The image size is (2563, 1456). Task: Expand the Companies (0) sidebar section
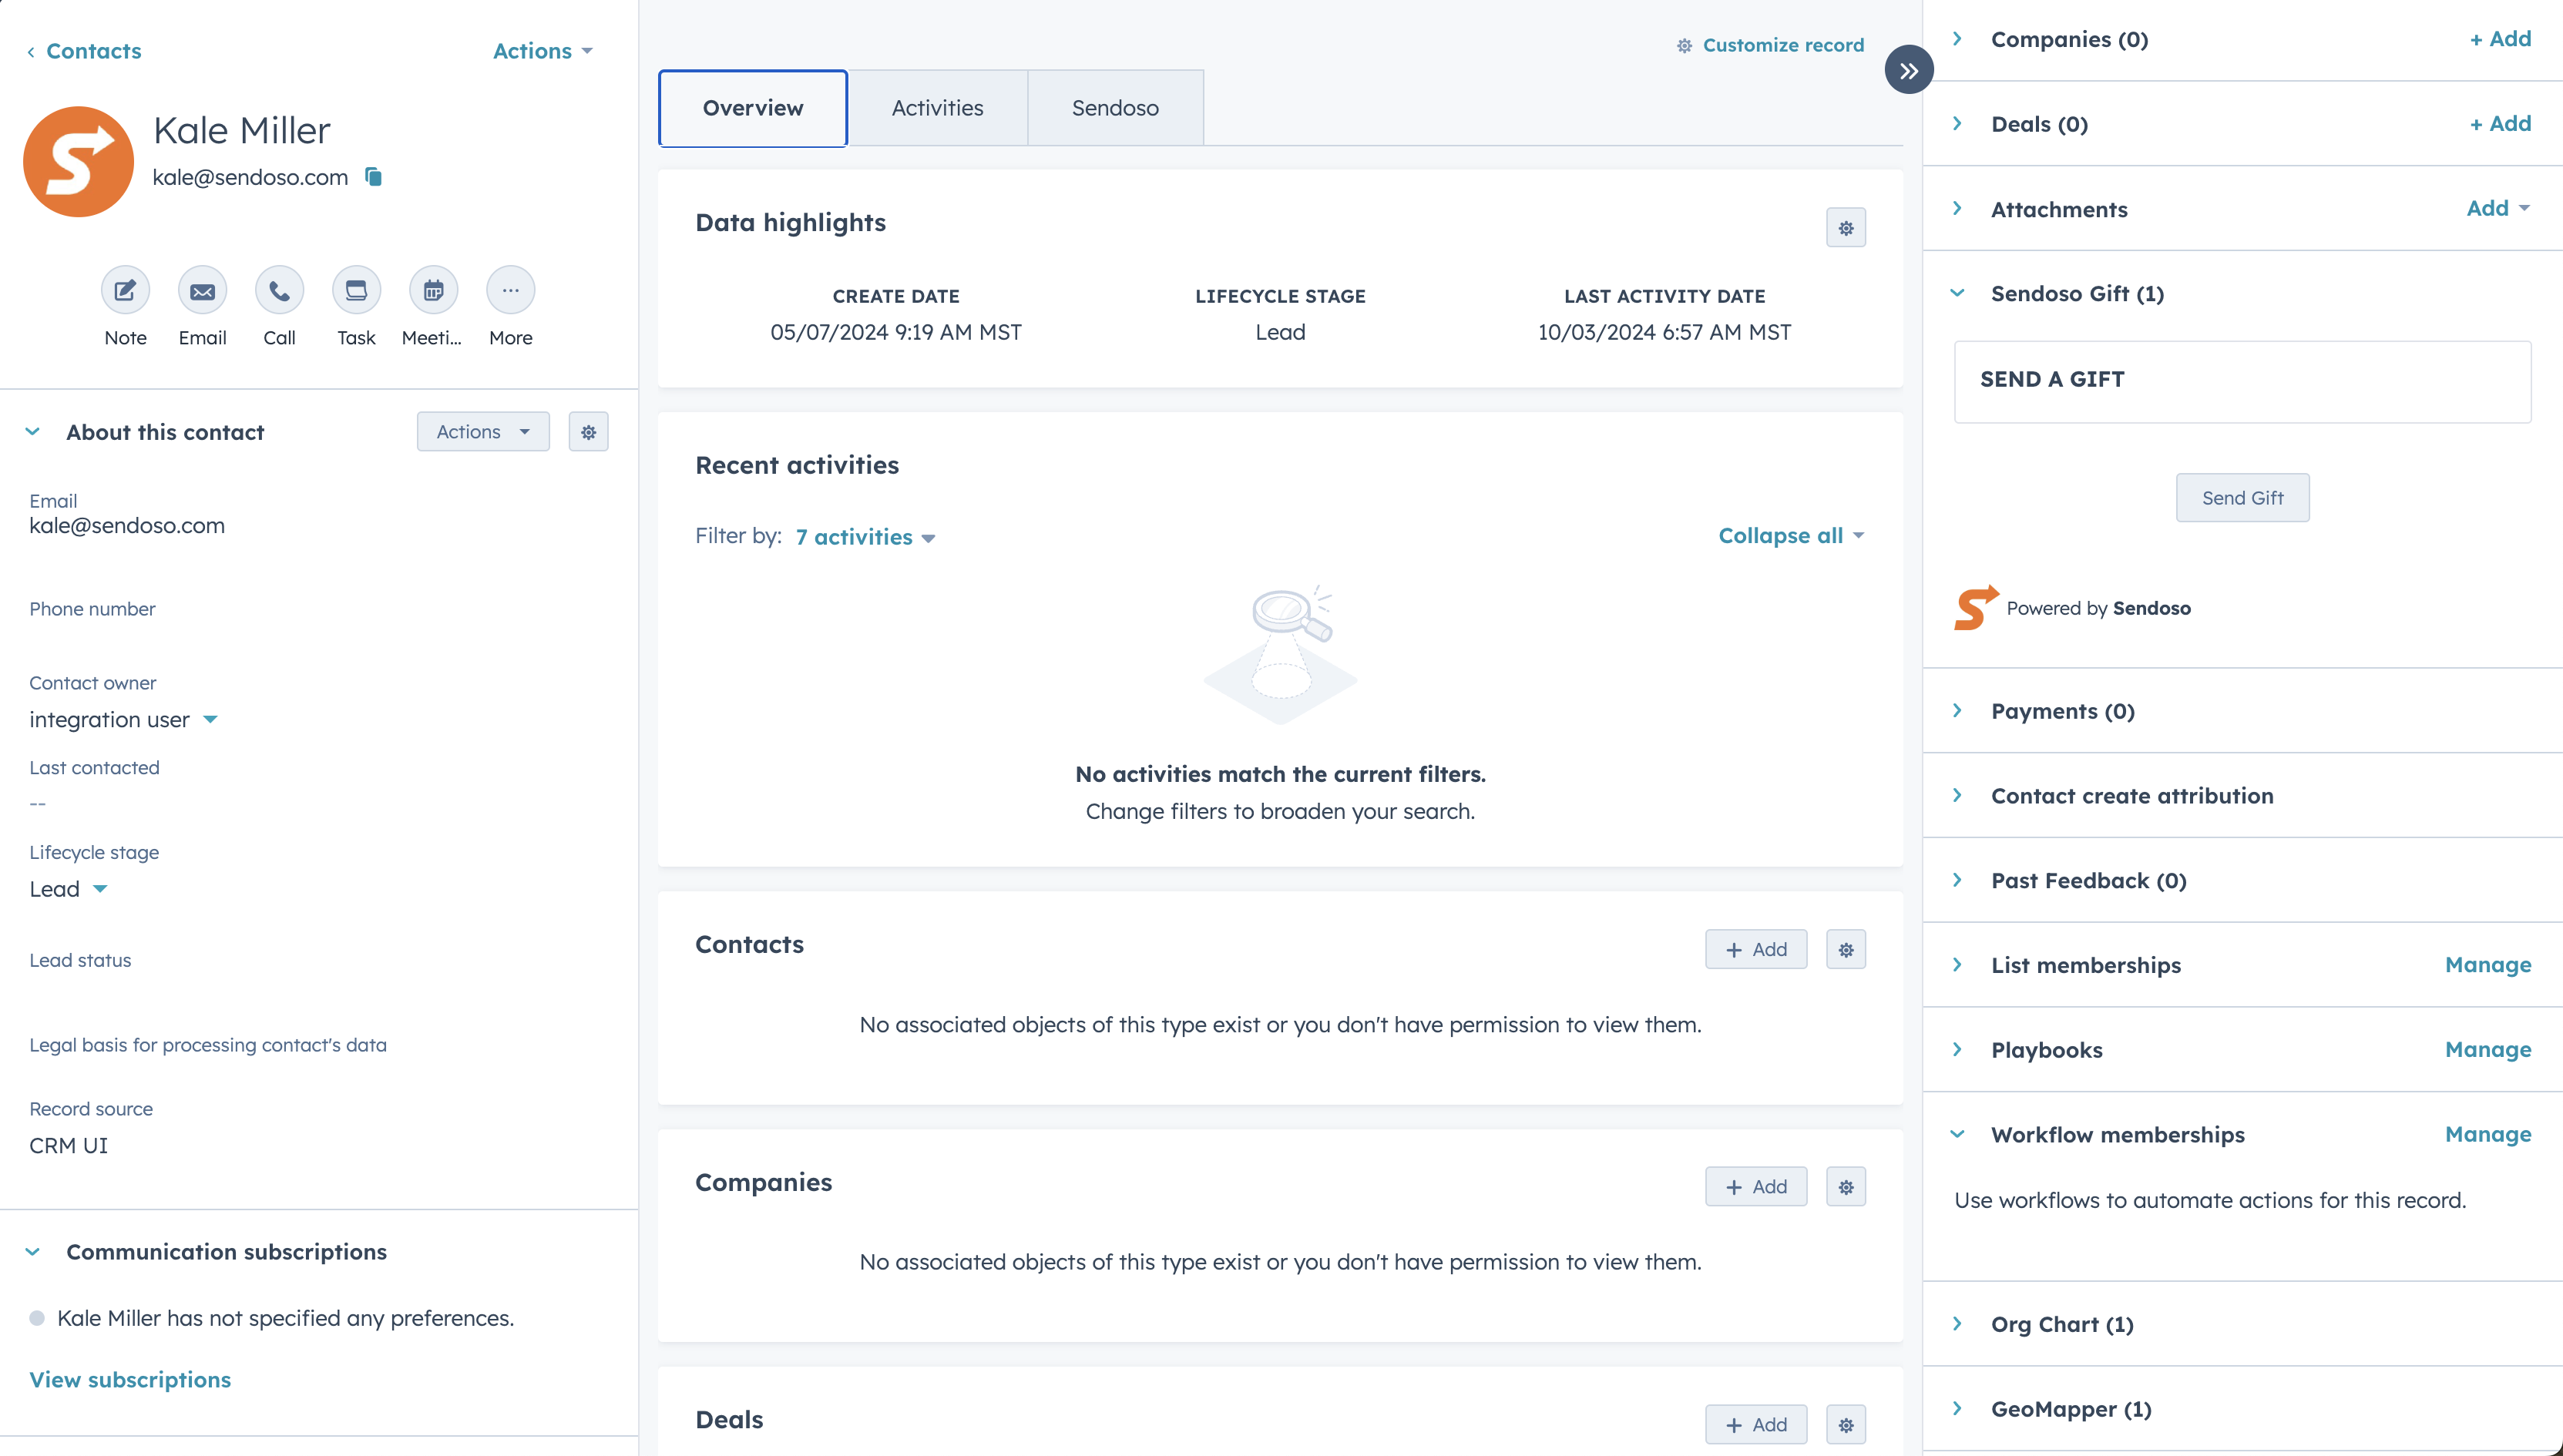[x=1958, y=39]
